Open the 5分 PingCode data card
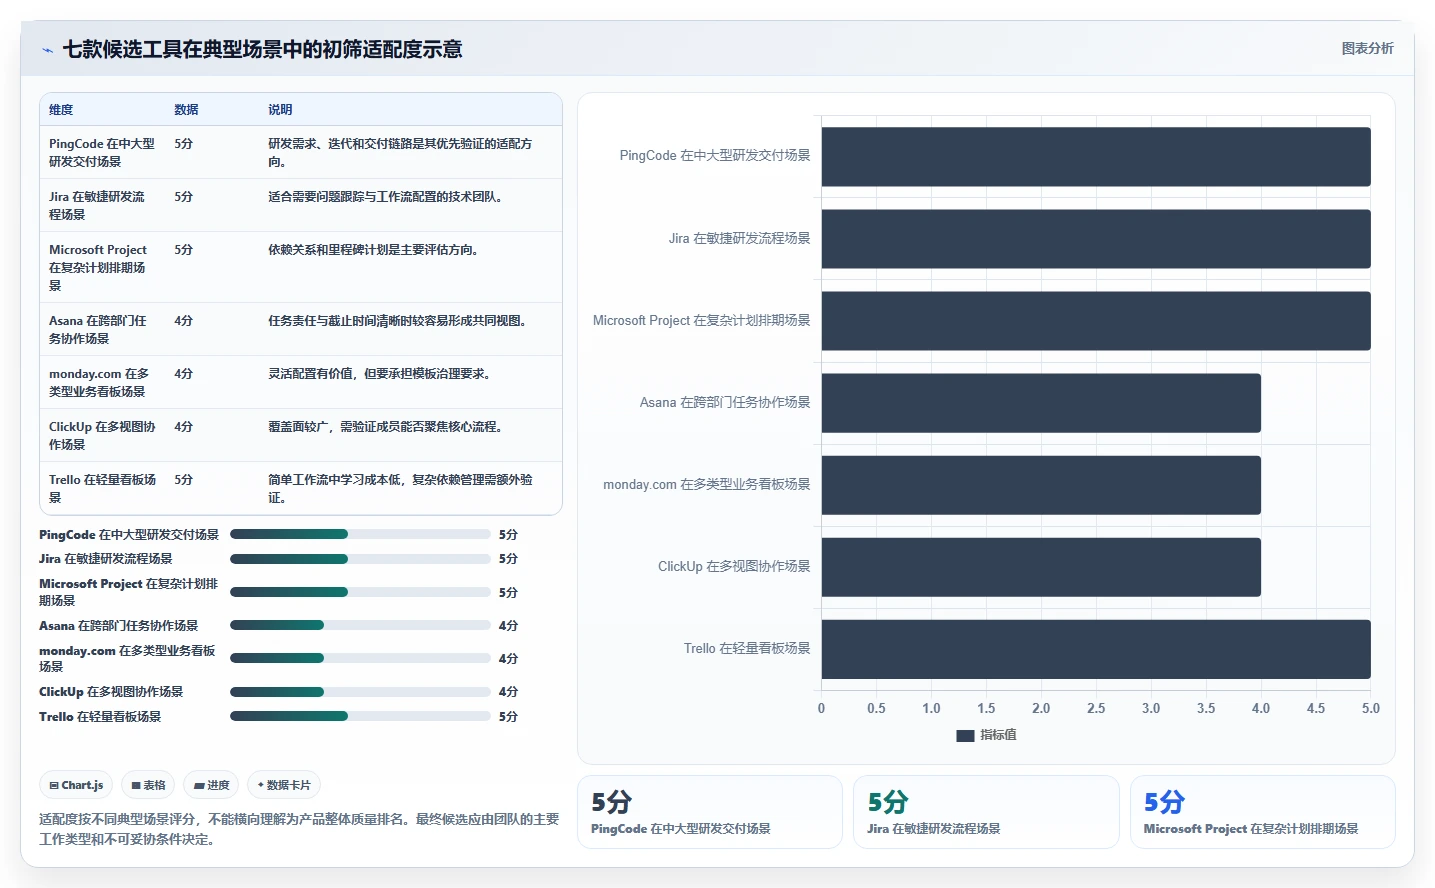The image size is (1435, 888). tap(710, 812)
